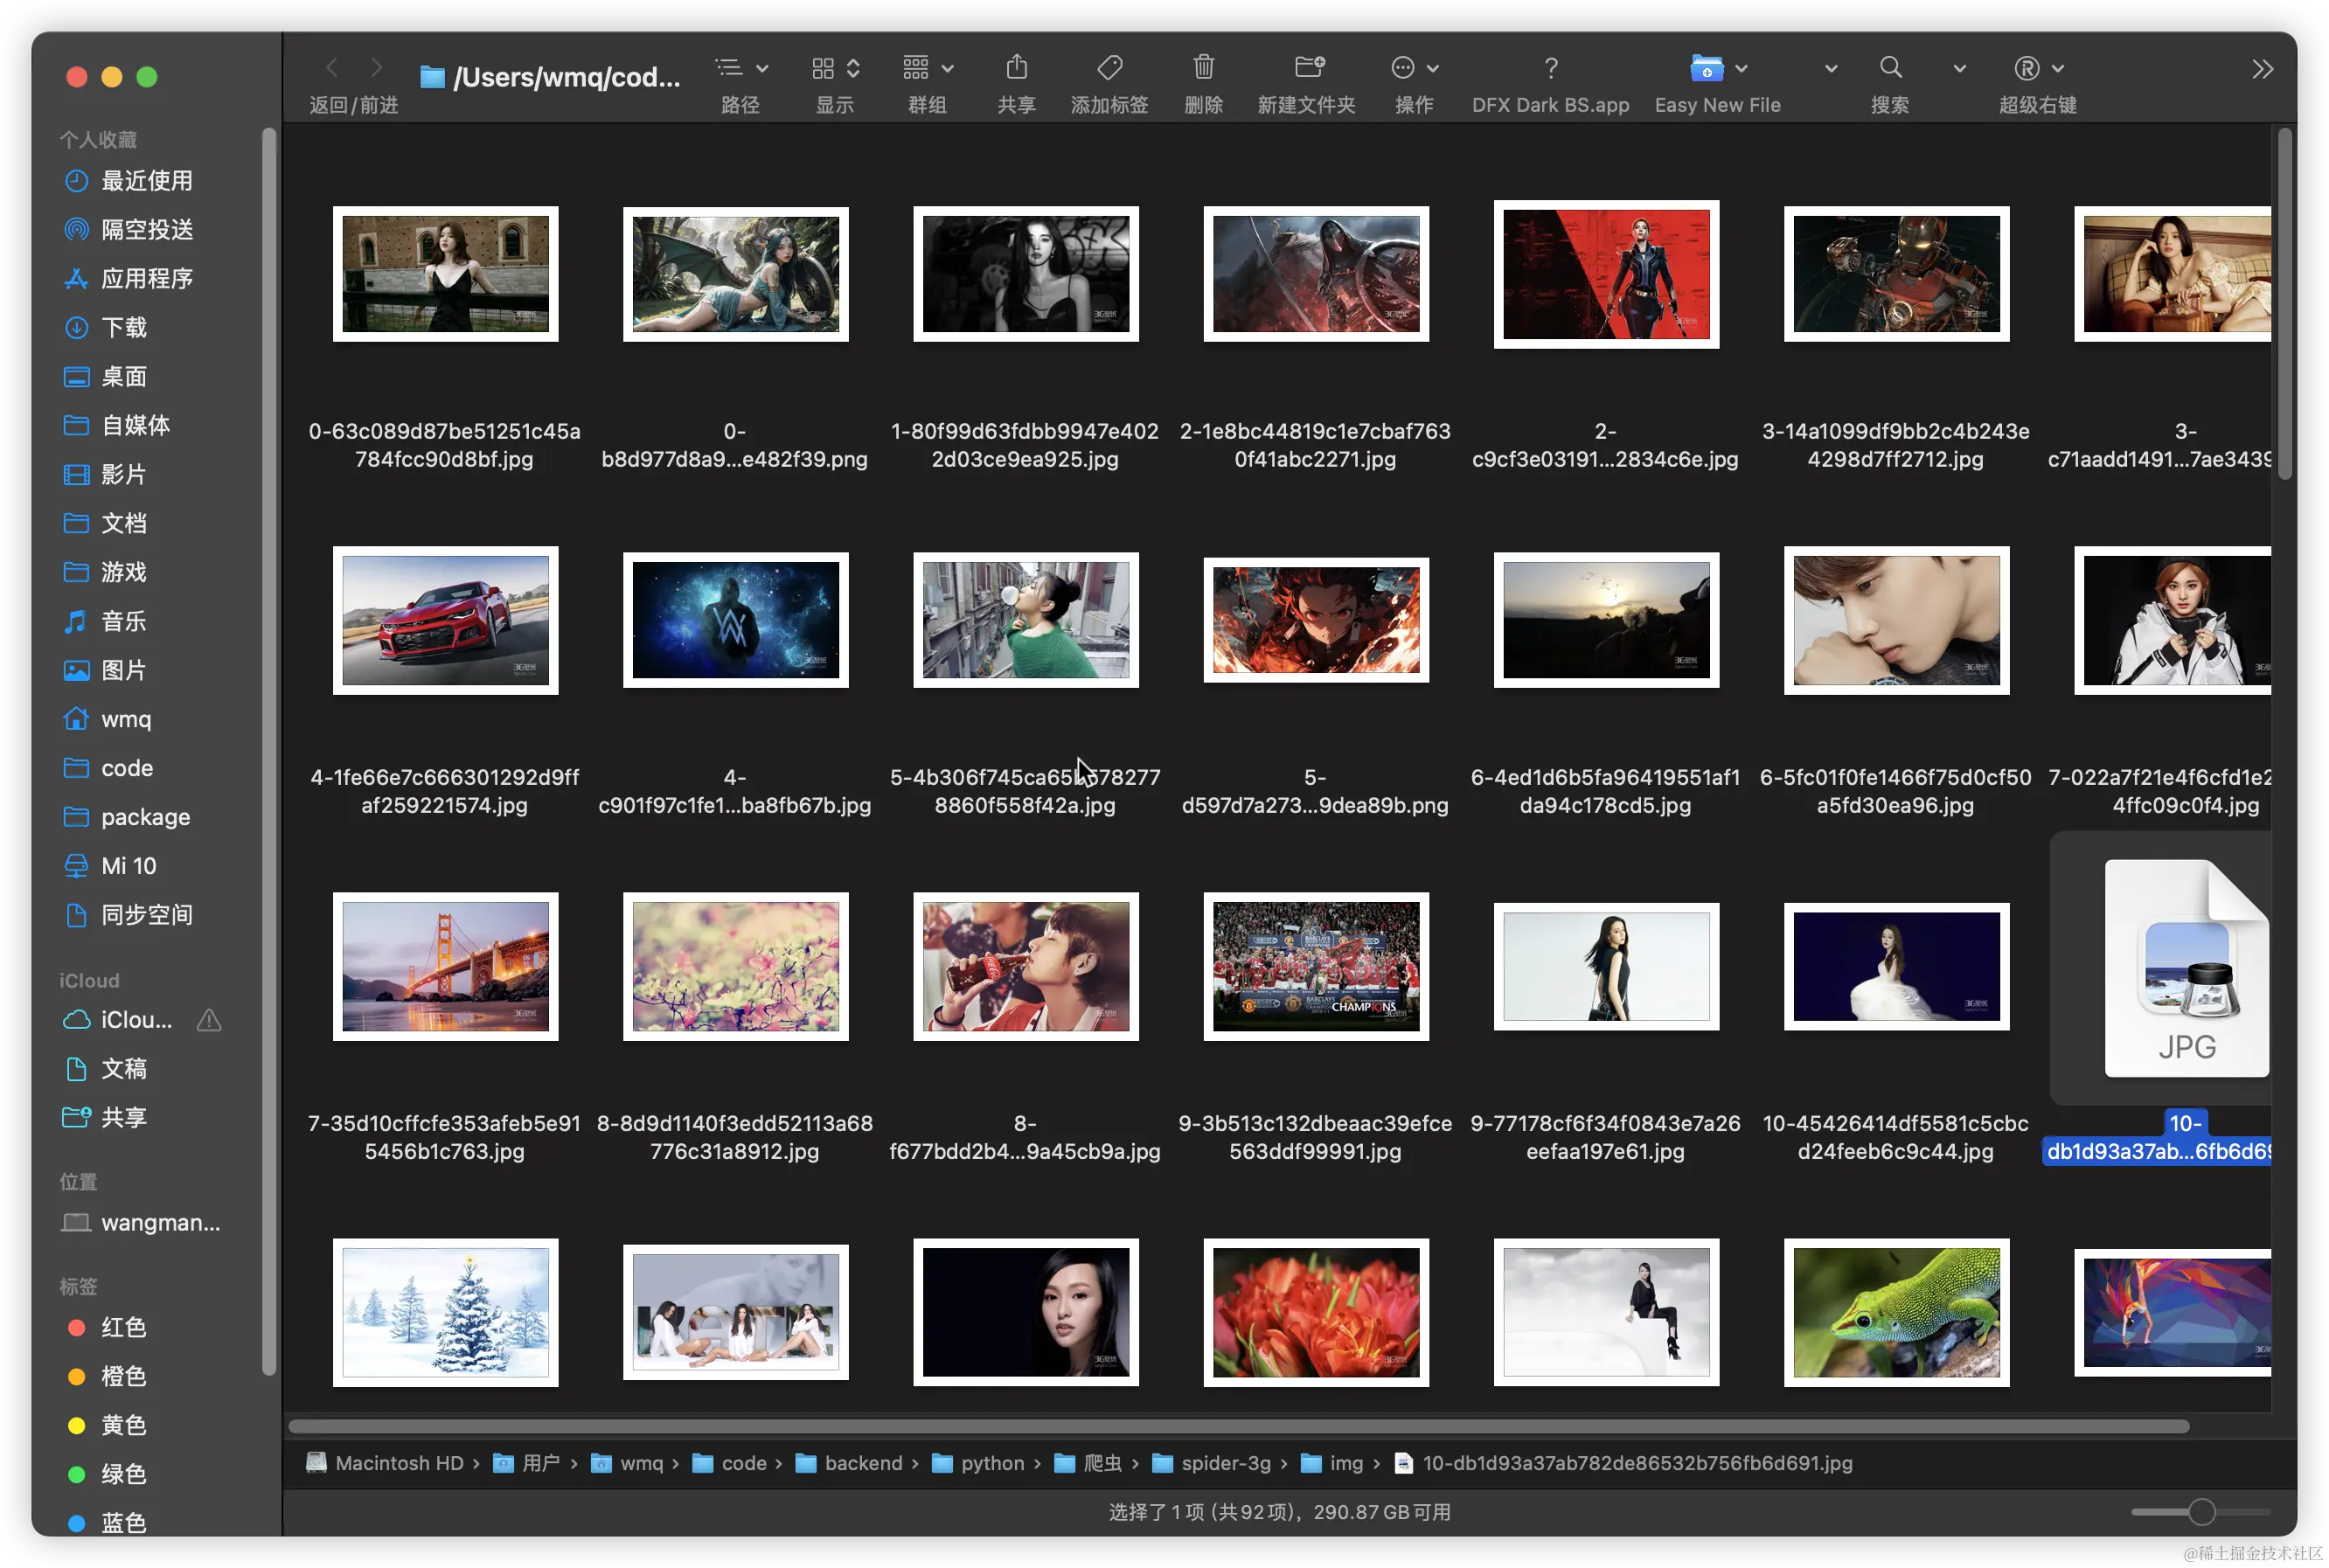Click the DFX Dark BS.app question icon
2329x1568 pixels.
(x=1550, y=68)
